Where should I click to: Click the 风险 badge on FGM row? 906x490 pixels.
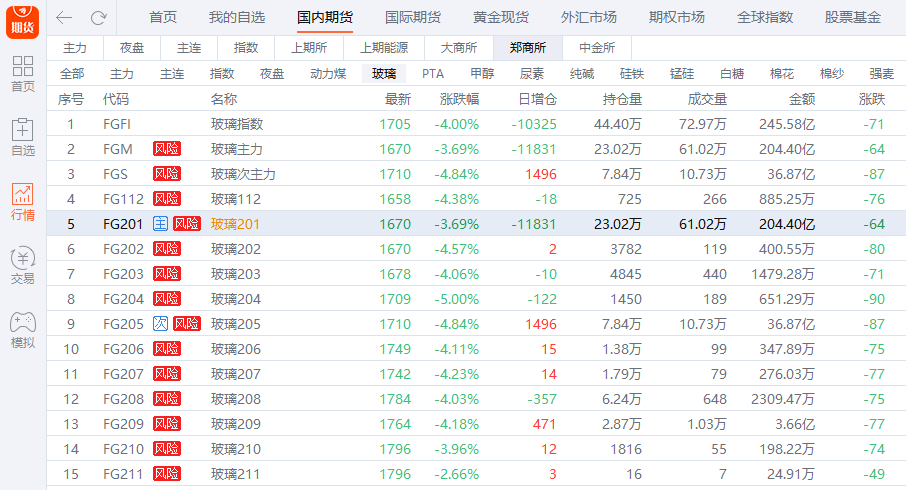(167, 149)
